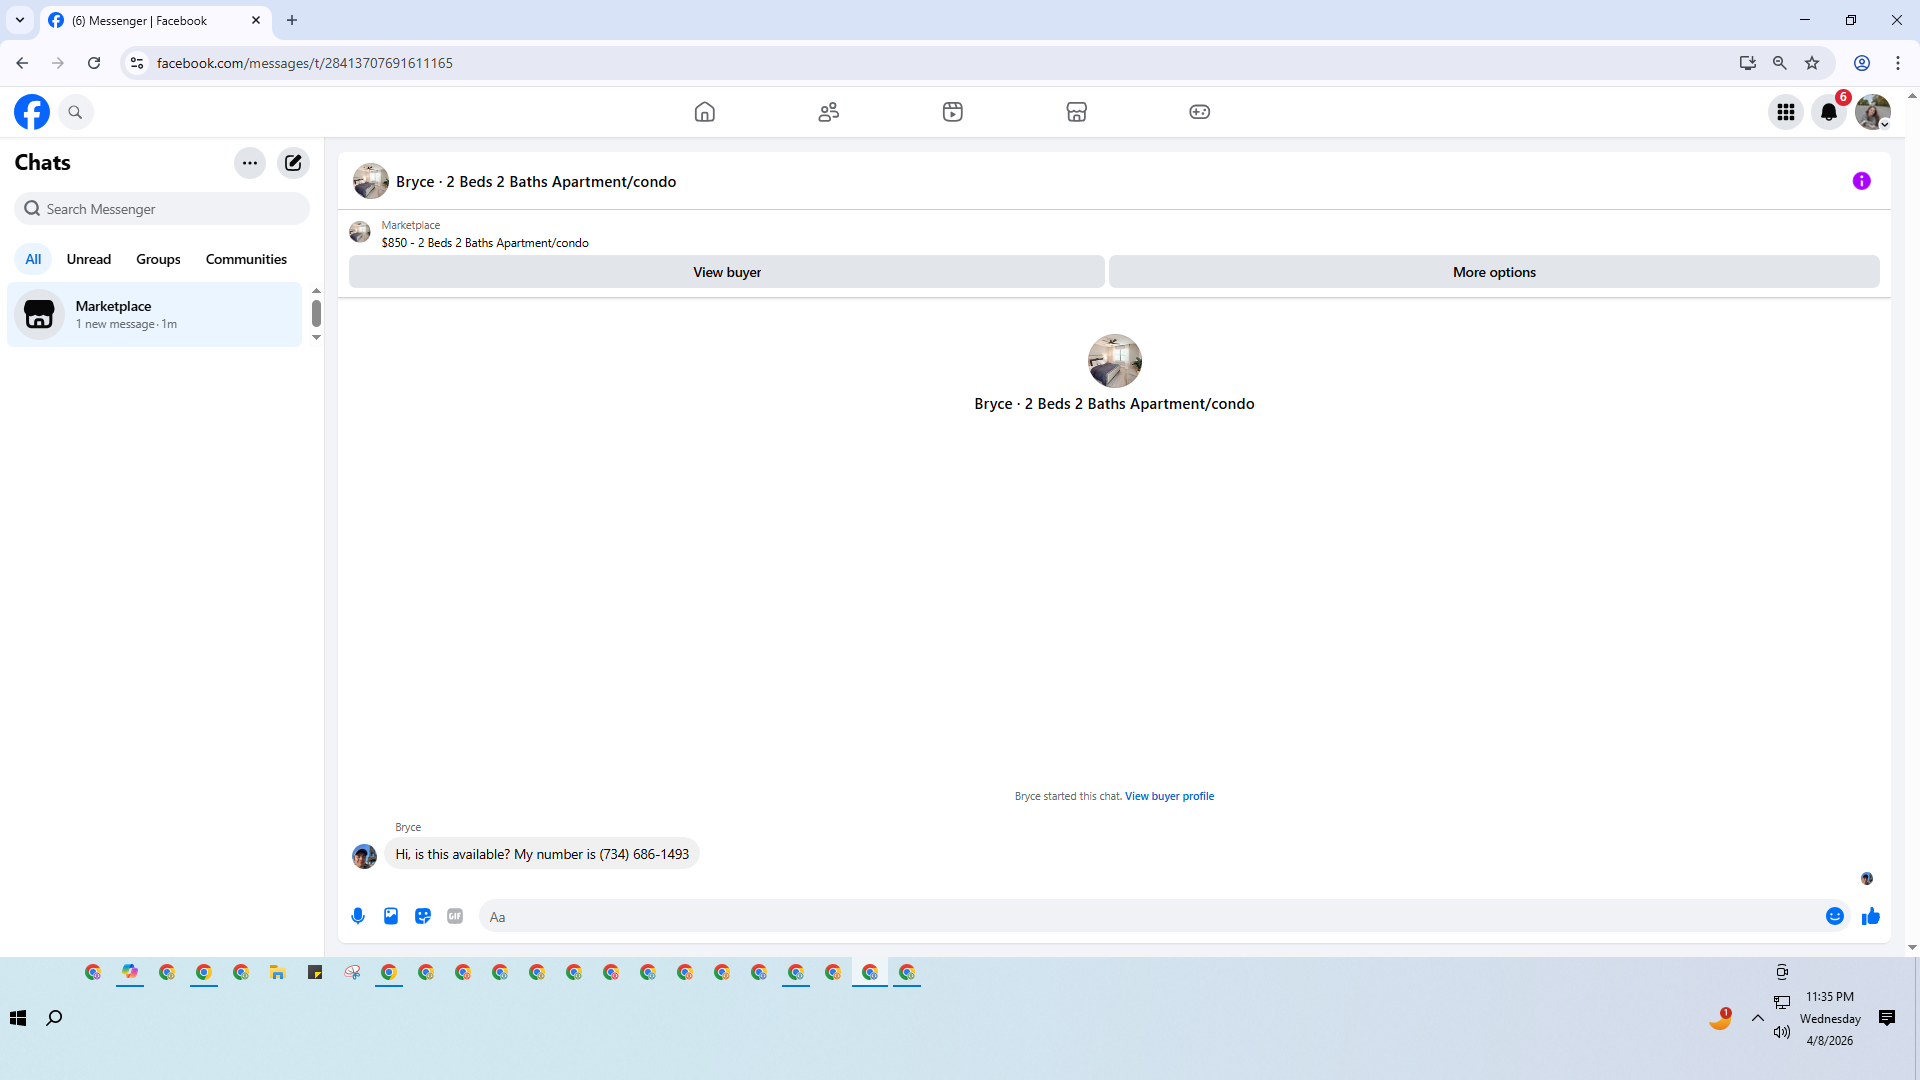Screen dimensions: 1920x1080
Task: Toggle the conversation information panel
Action: 1861,181
